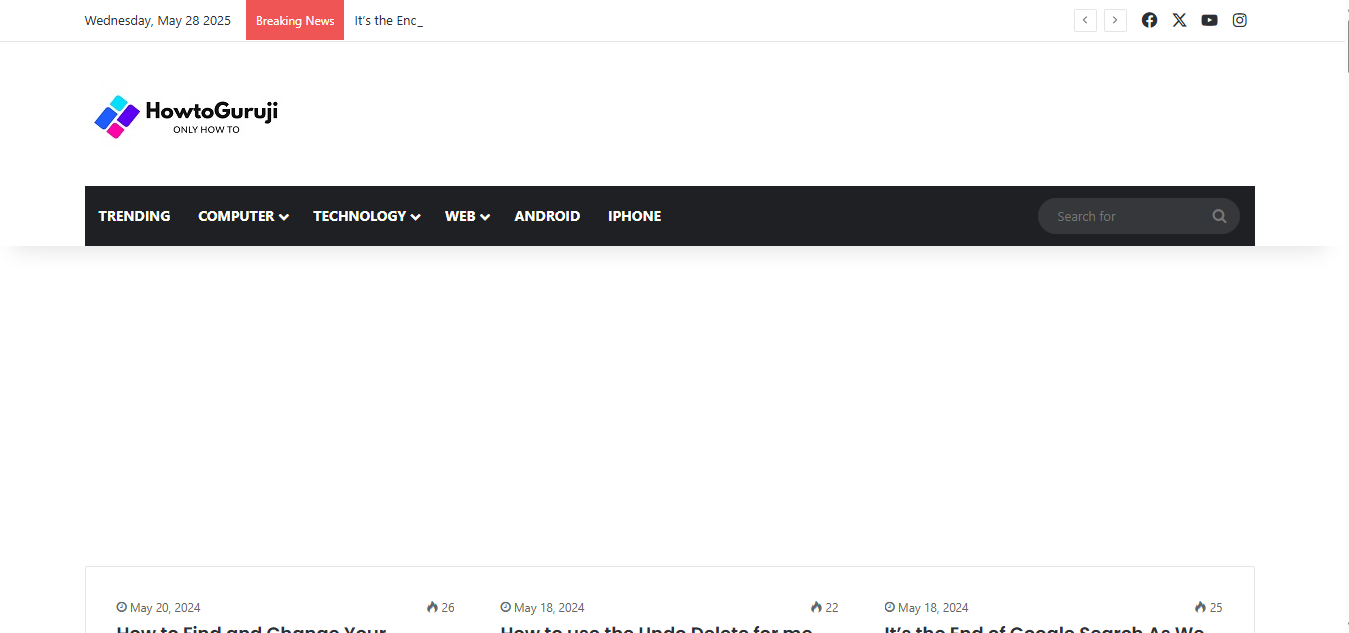Show previous breaking news item
This screenshot has width=1349, height=633.
click(1085, 20)
